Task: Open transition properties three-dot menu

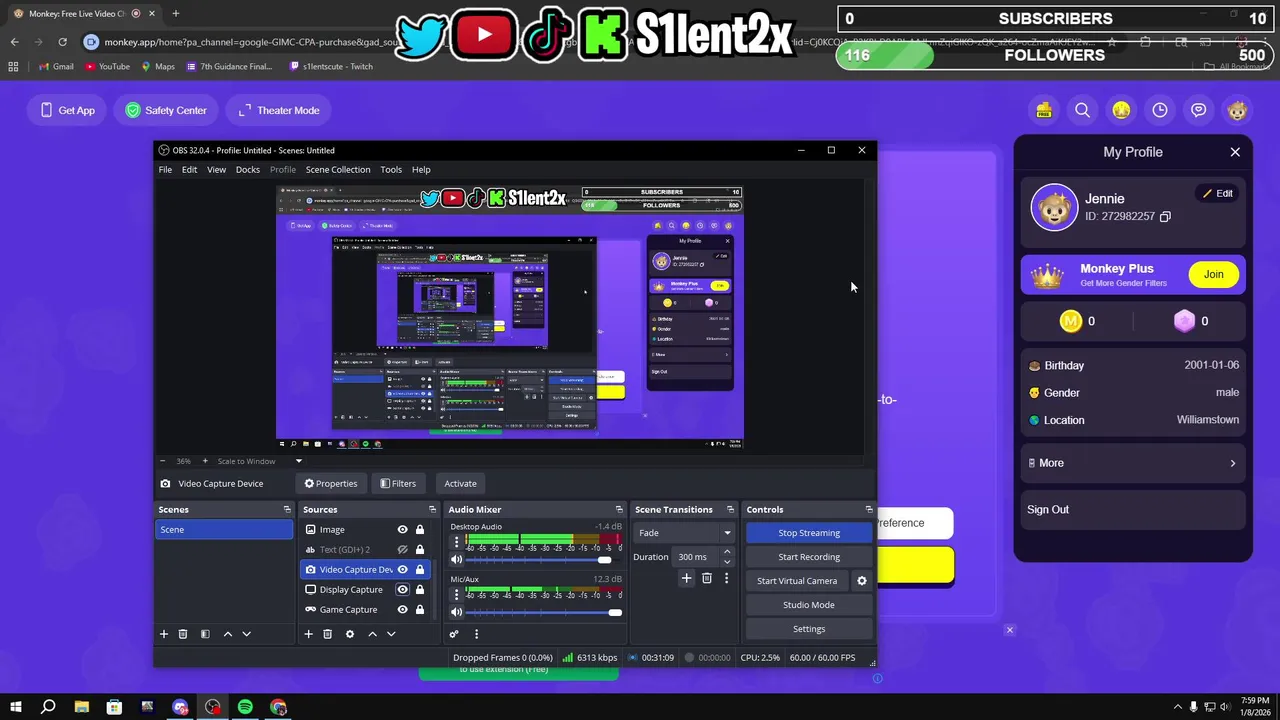Action: tap(726, 578)
